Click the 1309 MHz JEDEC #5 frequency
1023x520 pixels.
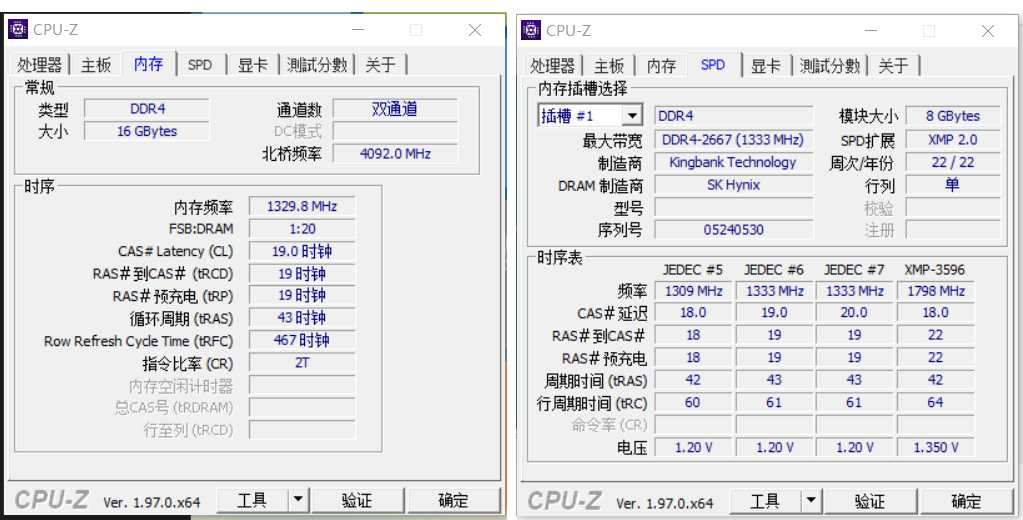pos(693,291)
